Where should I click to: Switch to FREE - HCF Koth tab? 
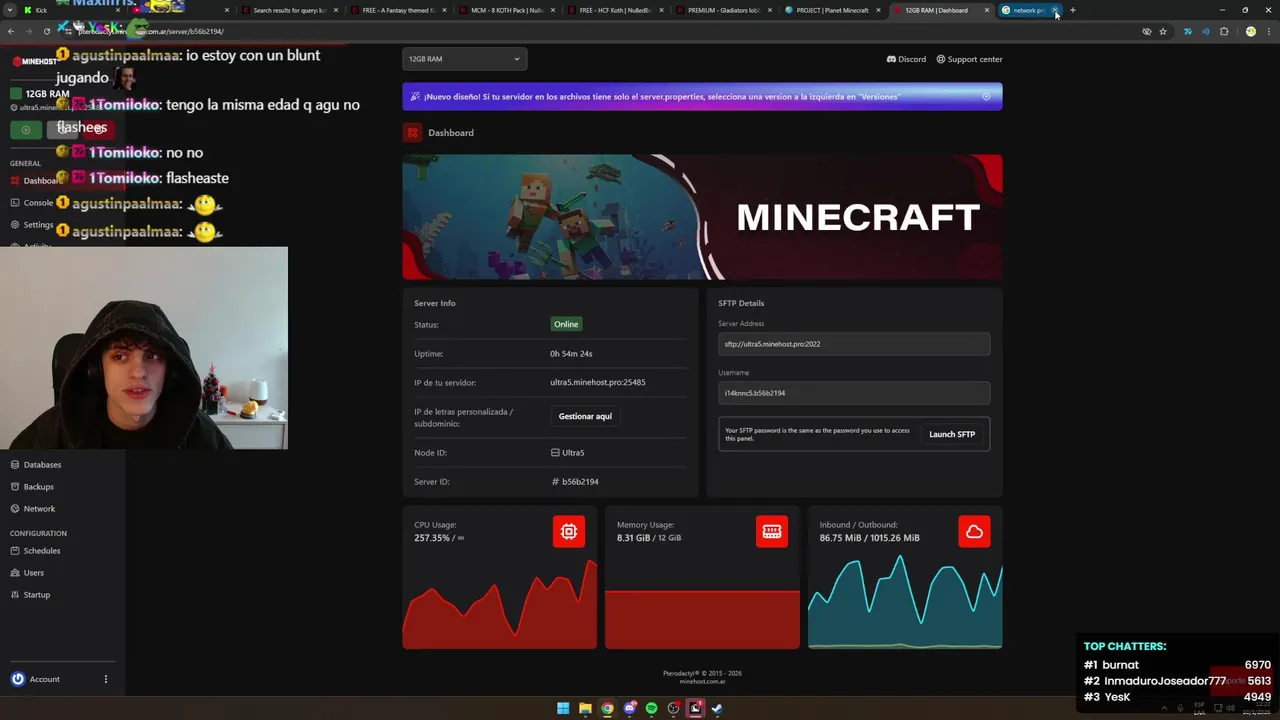point(615,10)
